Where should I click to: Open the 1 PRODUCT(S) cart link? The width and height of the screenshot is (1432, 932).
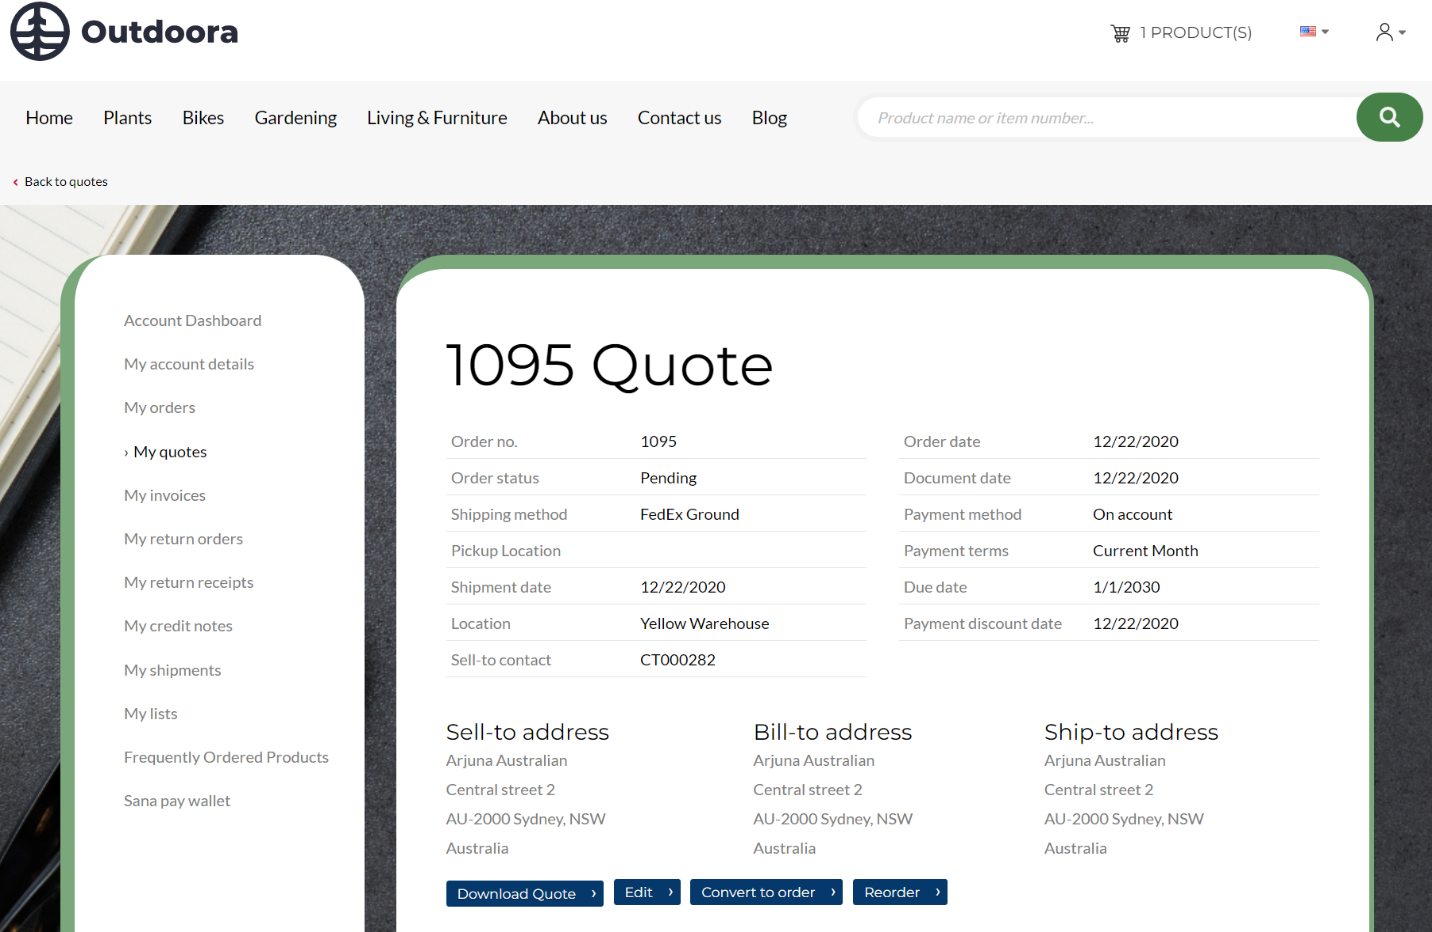click(1196, 33)
